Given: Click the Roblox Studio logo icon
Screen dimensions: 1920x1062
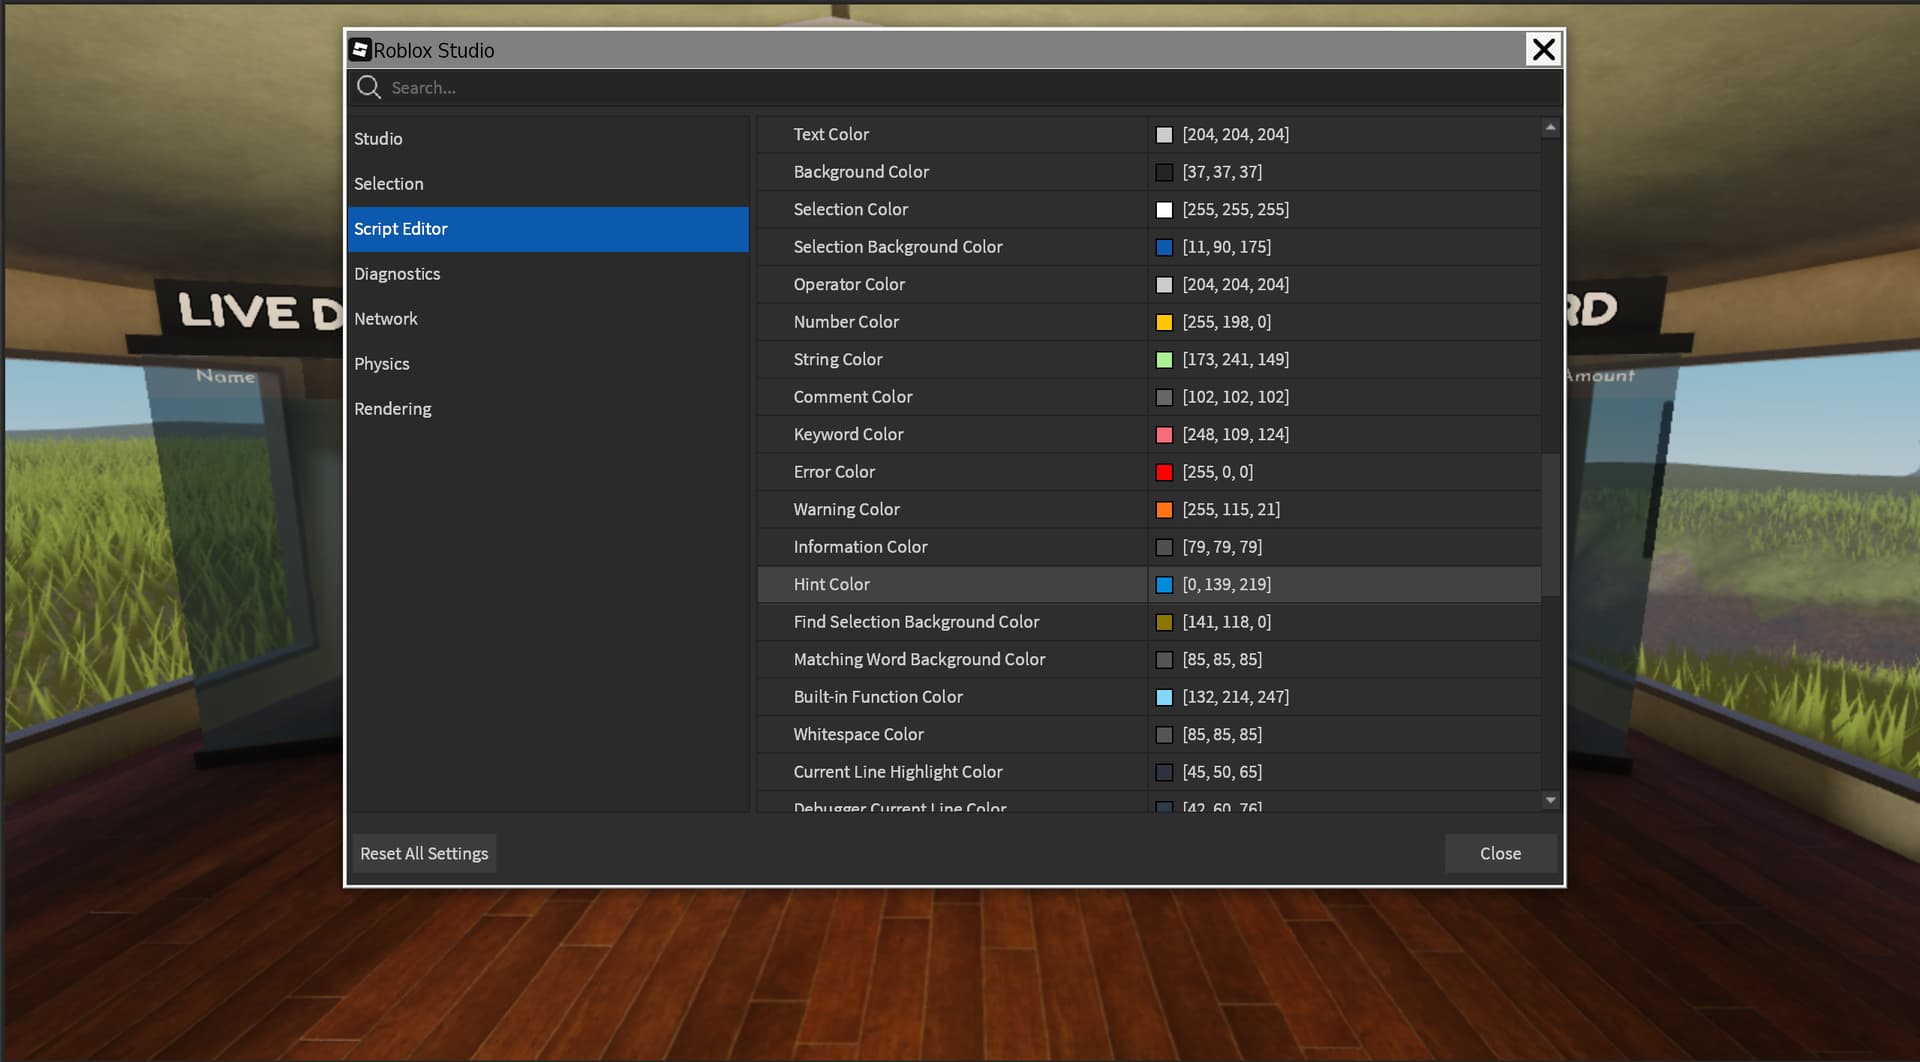Looking at the screenshot, I should (x=360, y=50).
